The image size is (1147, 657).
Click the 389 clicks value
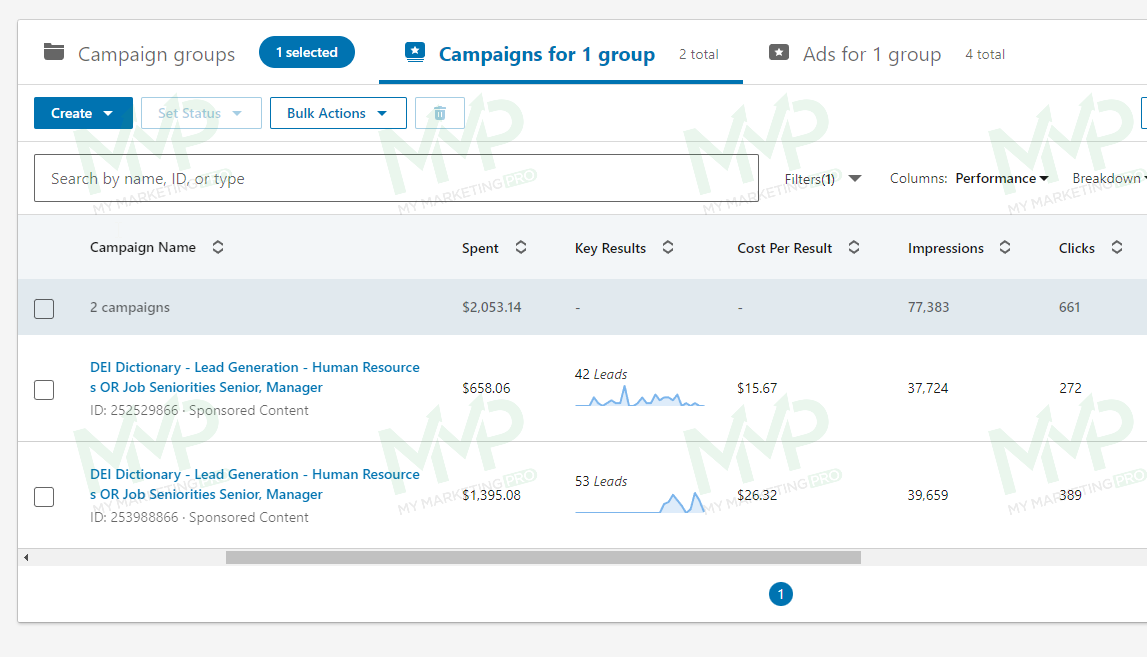pyautogui.click(x=1070, y=495)
